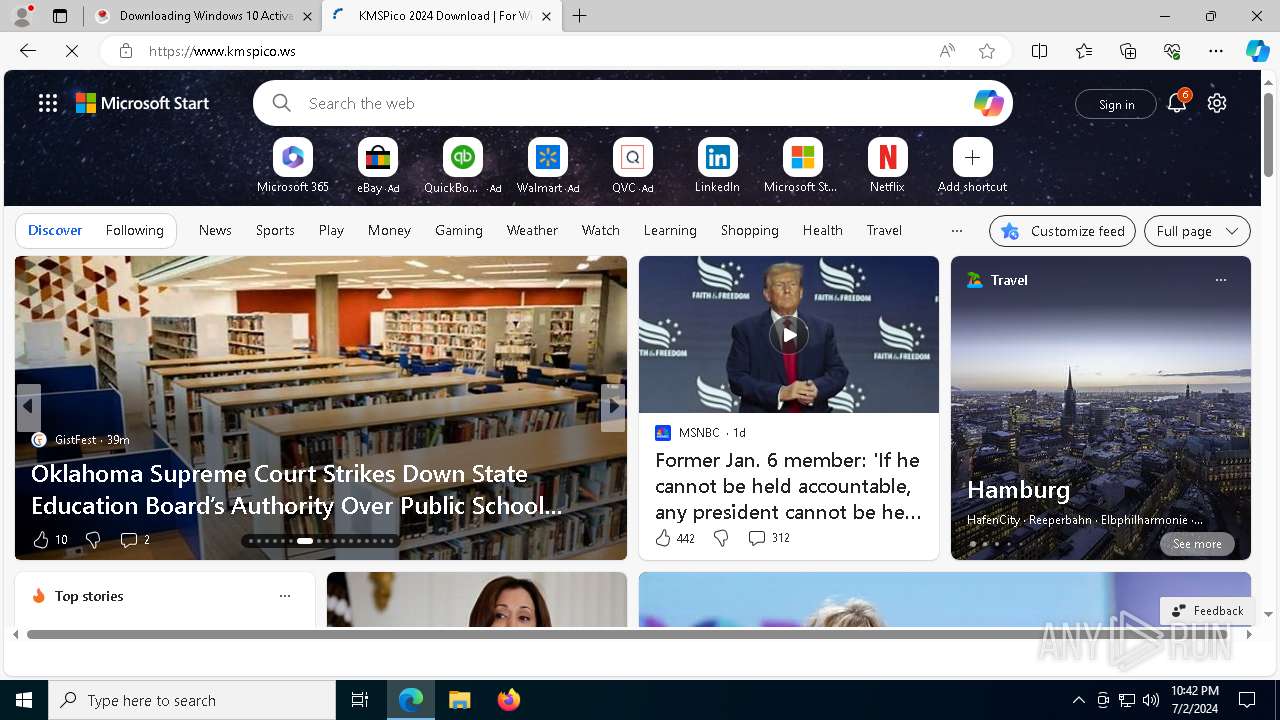Show hidden system tray icons

click(1078, 700)
